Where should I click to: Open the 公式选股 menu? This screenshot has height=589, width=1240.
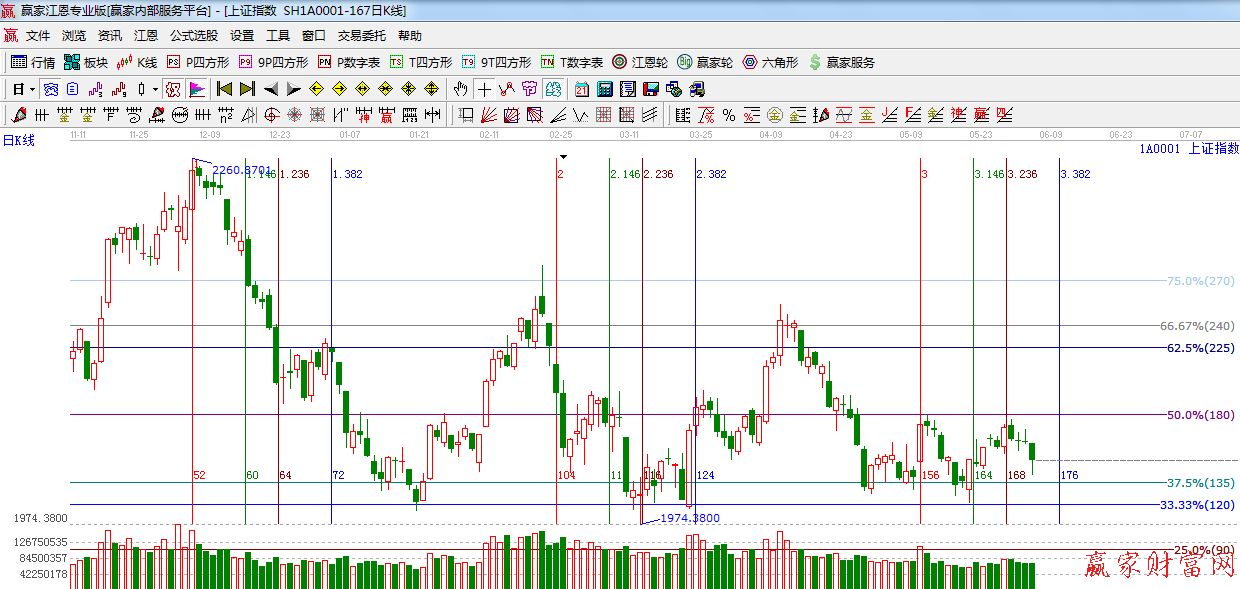click(193, 35)
